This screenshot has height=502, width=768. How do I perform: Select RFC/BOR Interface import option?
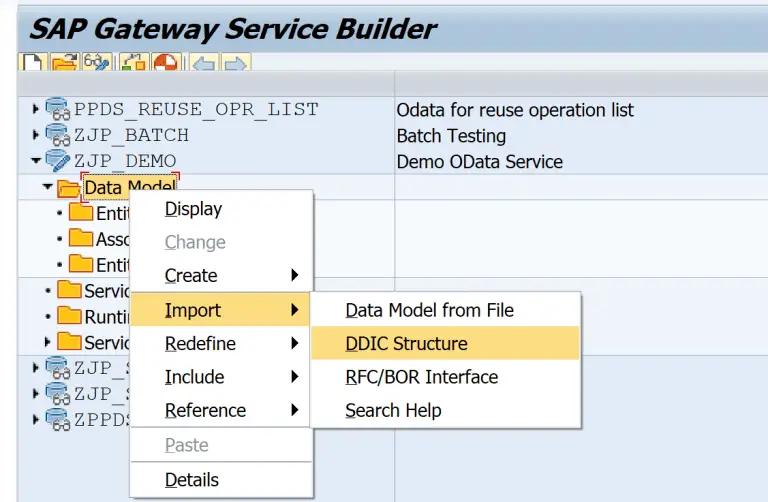point(421,377)
